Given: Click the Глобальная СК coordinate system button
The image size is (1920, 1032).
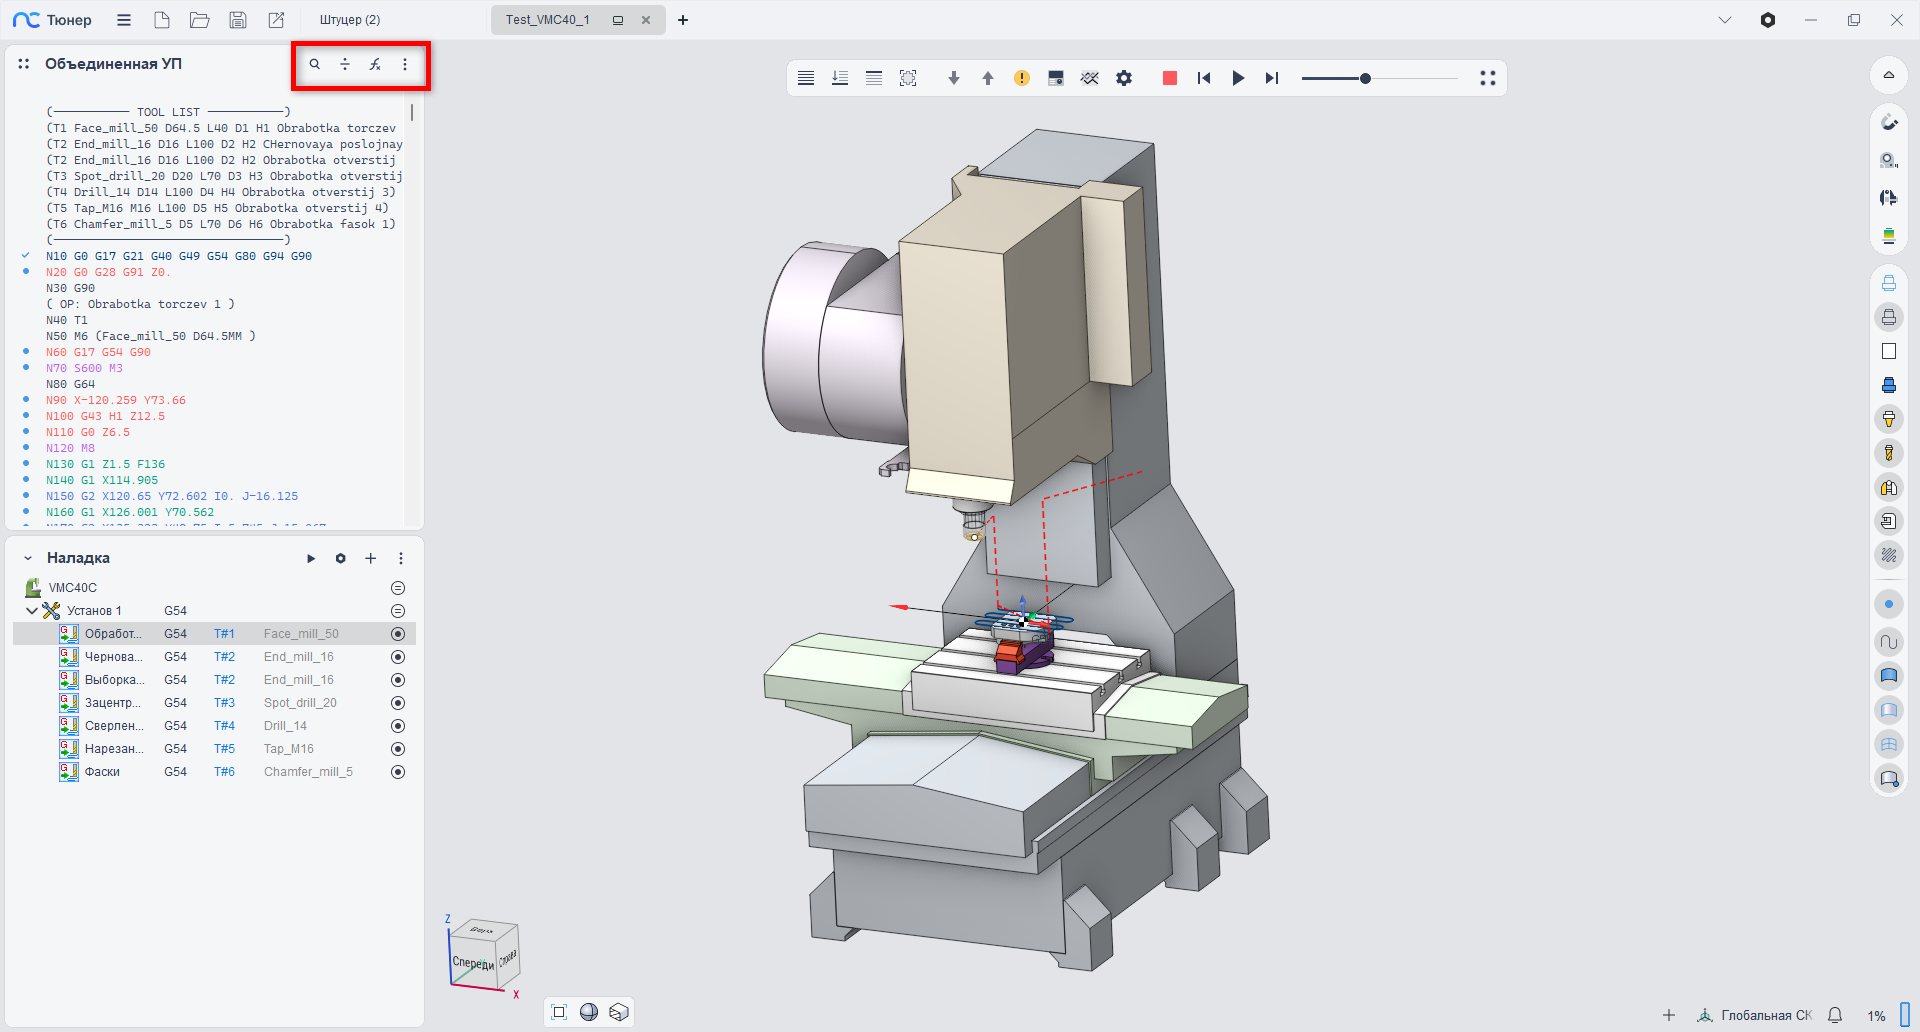Looking at the screenshot, I should coord(1755,1015).
